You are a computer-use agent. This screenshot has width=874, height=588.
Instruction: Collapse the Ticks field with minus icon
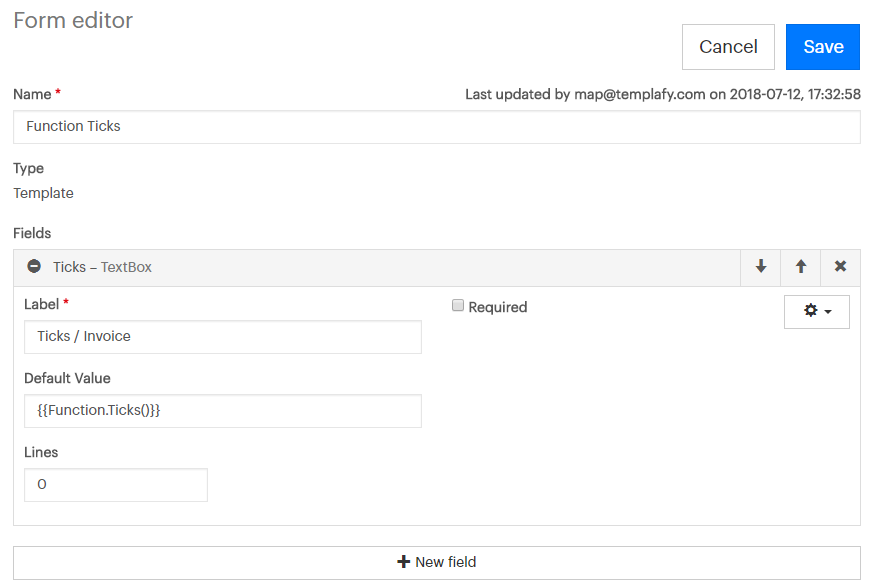pyautogui.click(x=34, y=266)
